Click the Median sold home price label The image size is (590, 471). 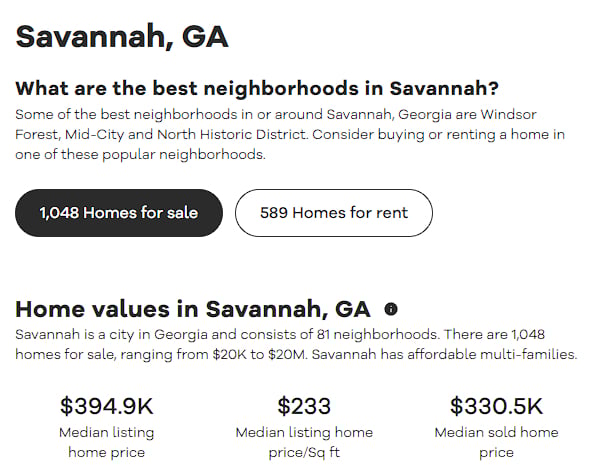point(497,442)
